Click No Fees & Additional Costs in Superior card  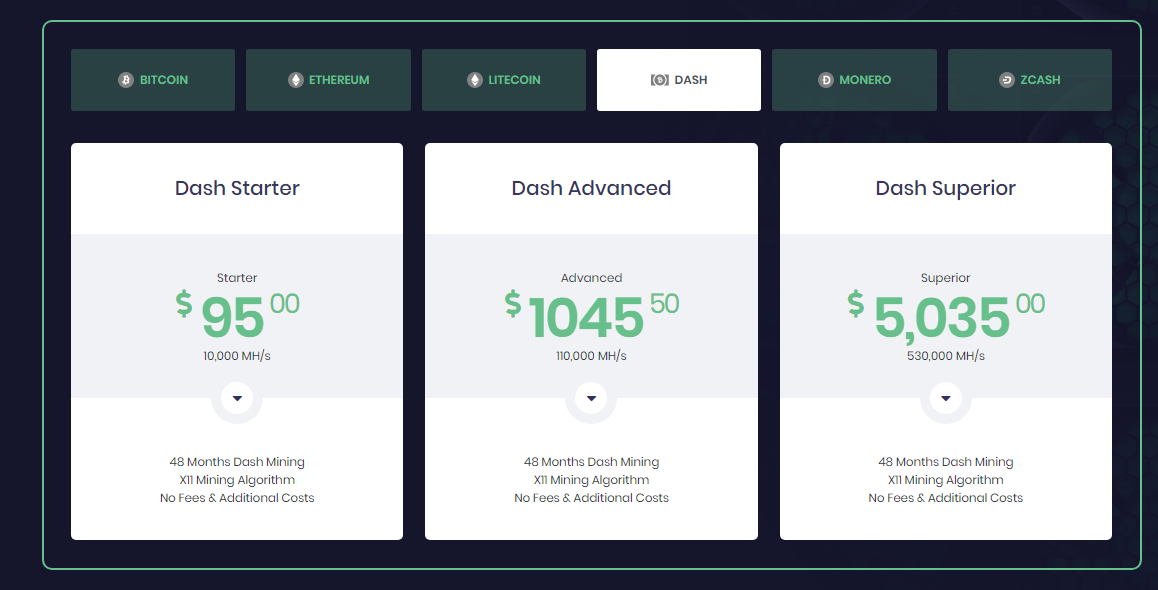pos(945,498)
